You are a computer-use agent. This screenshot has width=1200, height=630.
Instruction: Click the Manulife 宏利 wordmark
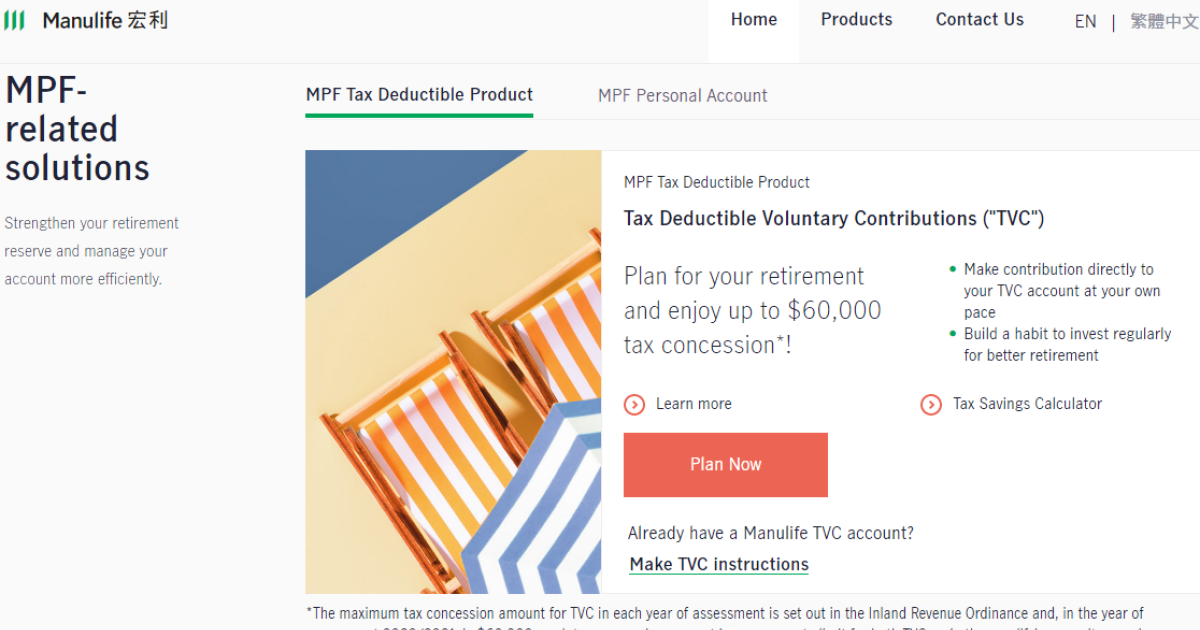[105, 20]
